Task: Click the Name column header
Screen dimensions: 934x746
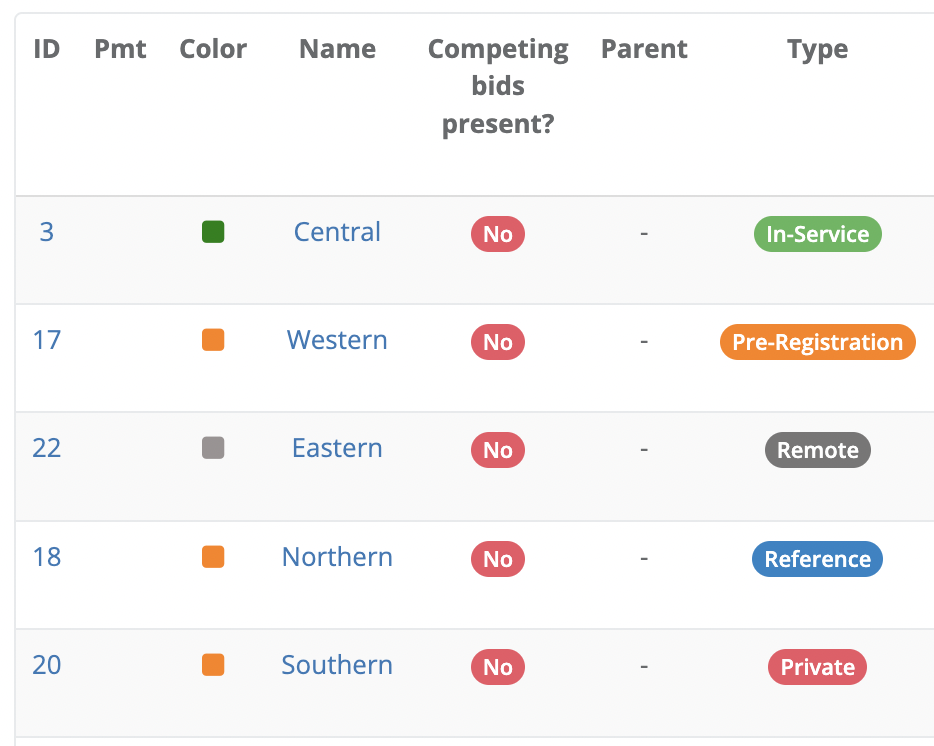Action: pos(337,49)
